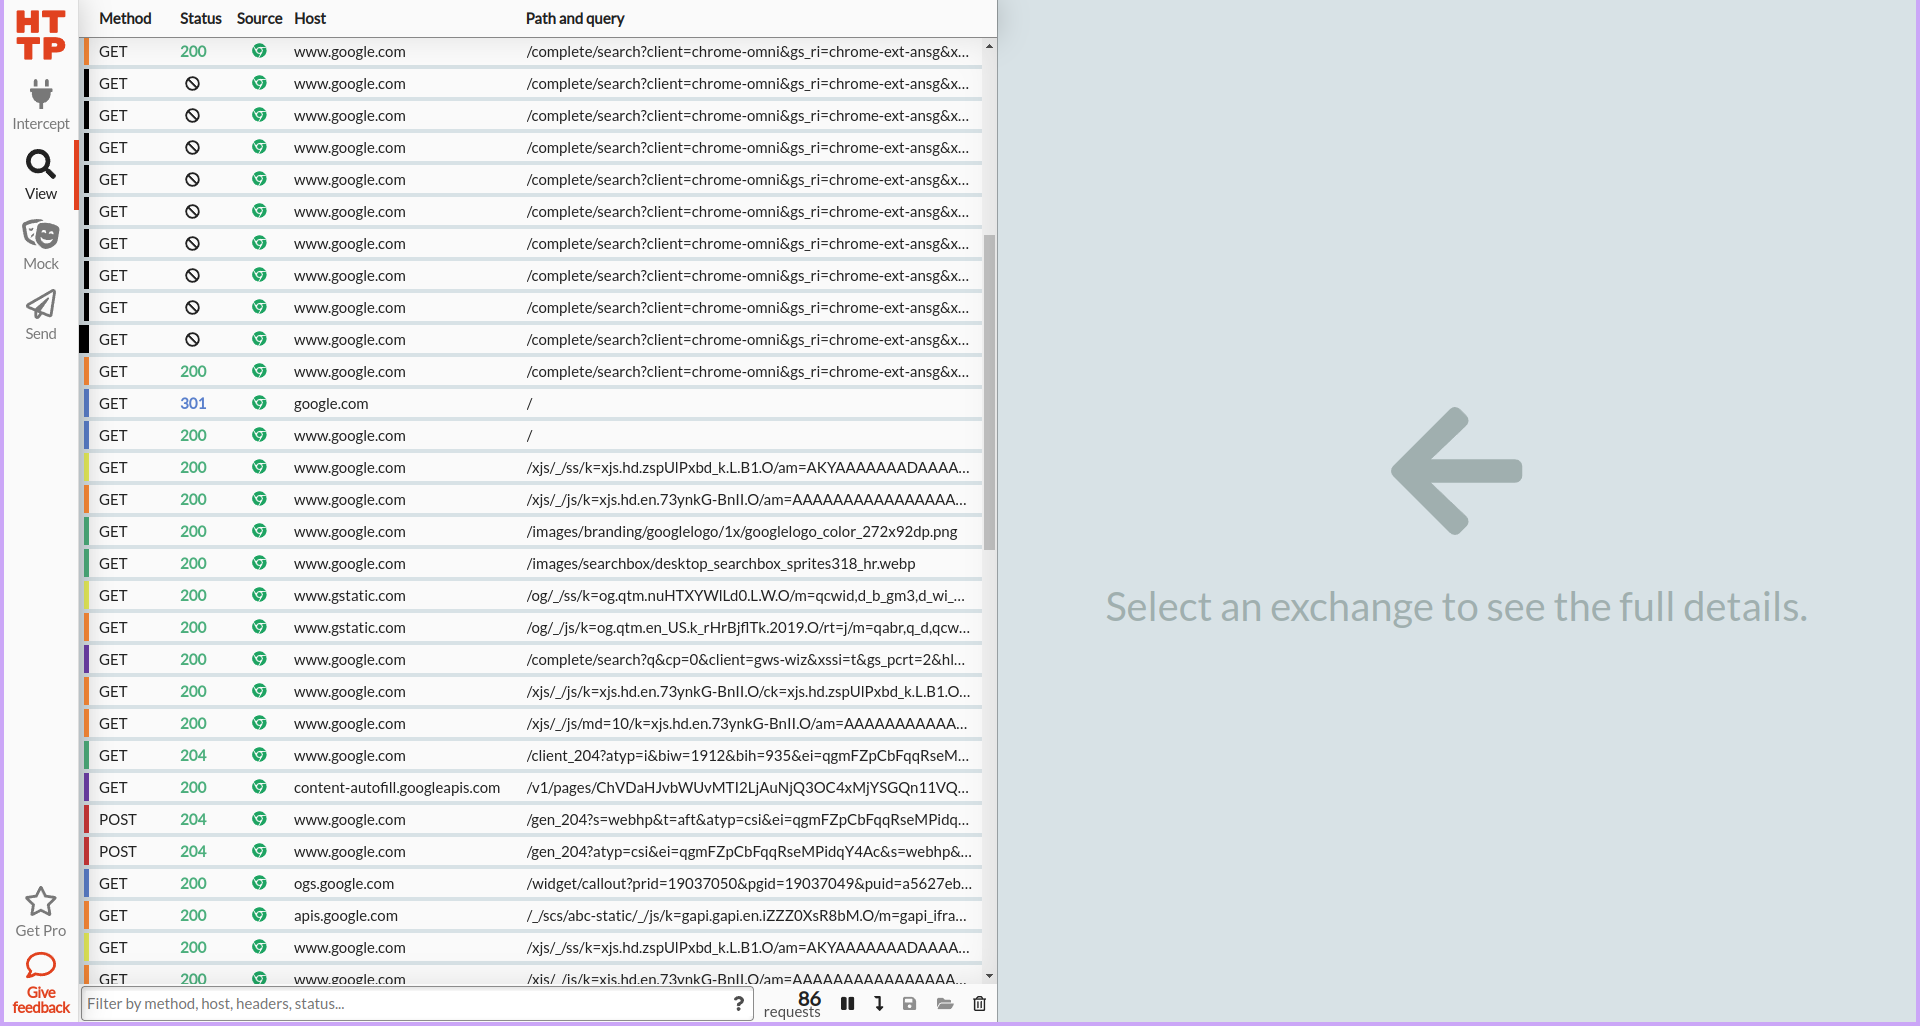Viewport: 1920px width, 1026px height.
Task: Open filter help question mark
Action: [x=738, y=1004]
